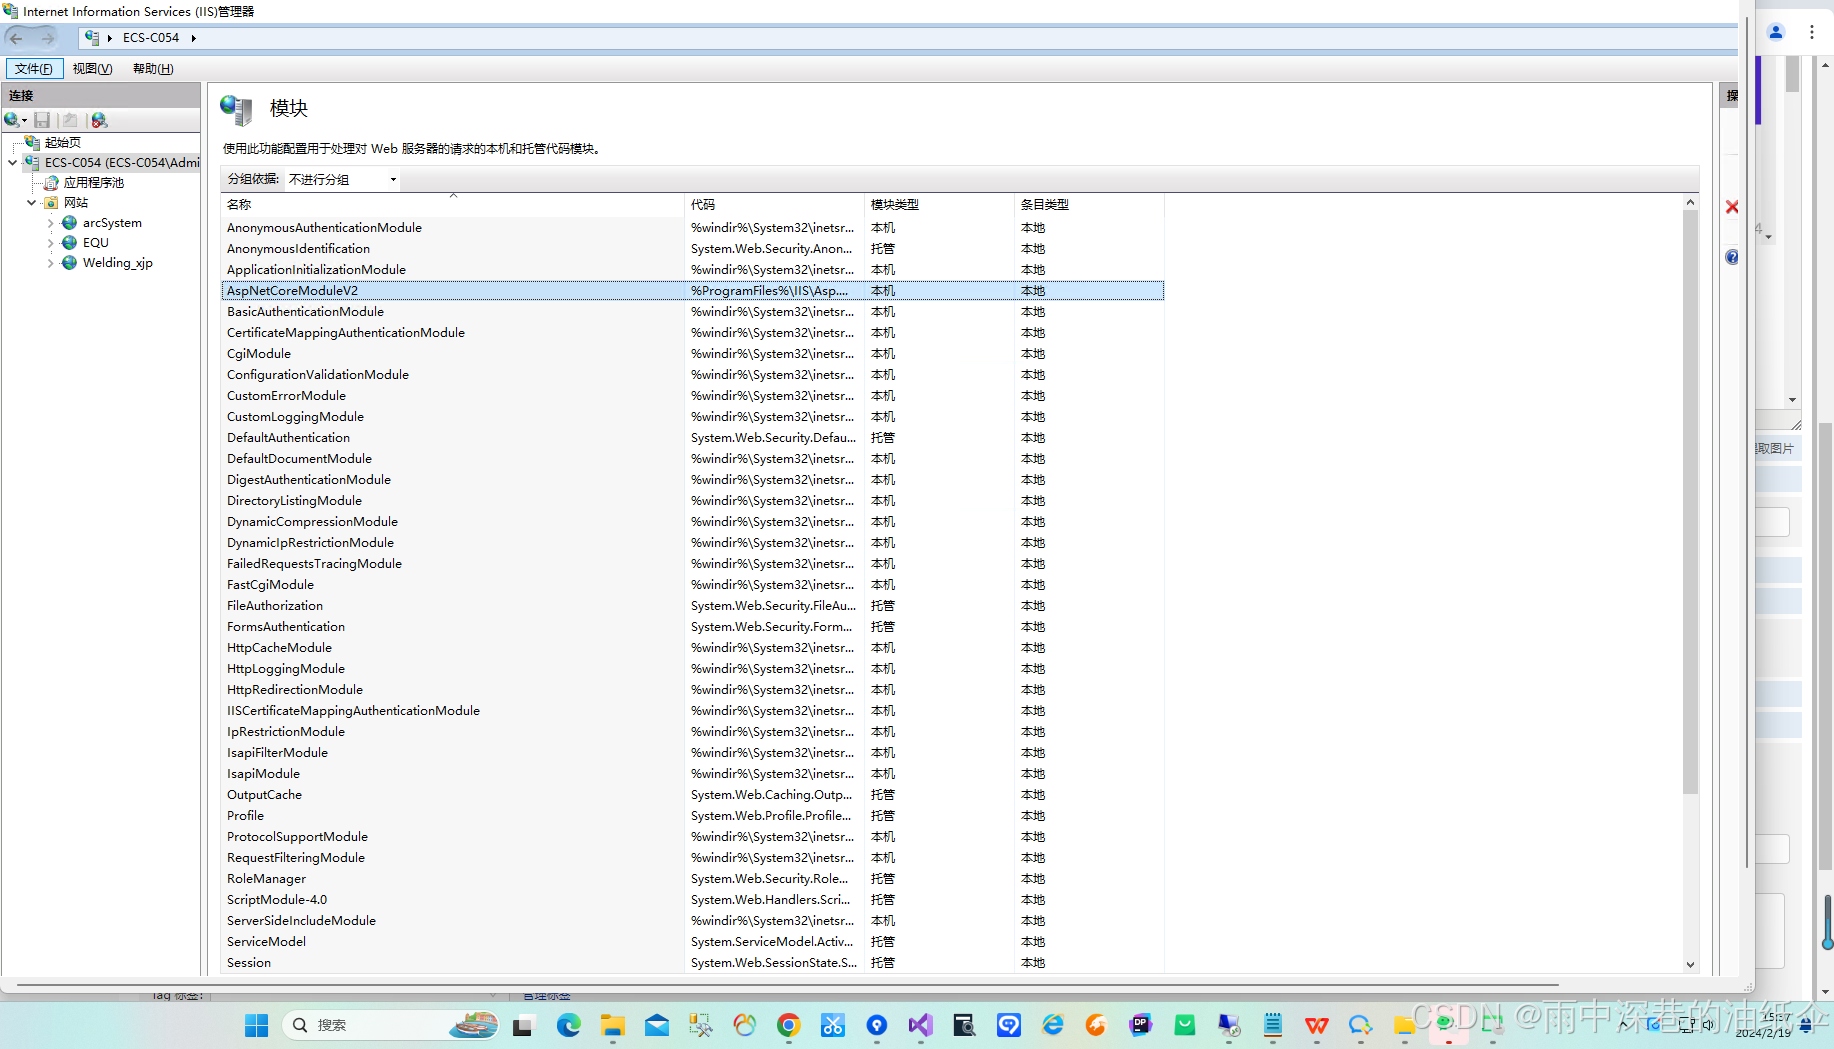Image resolution: width=1834 pixels, height=1049 pixels.
Task: Open the 帮助(H) menu
Action: tap(153, 69)
